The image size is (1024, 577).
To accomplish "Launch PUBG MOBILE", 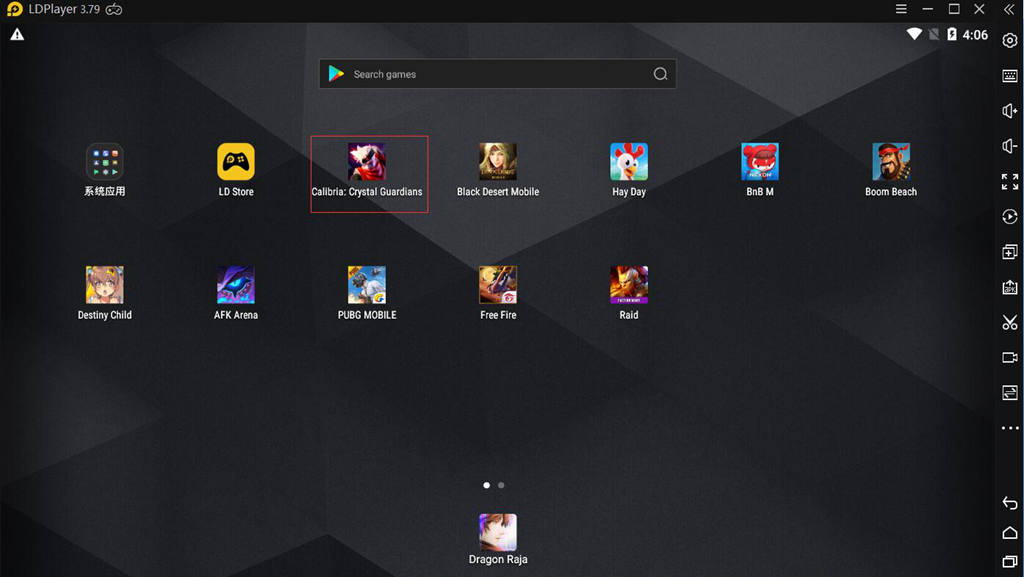I will tap(366, 285).
